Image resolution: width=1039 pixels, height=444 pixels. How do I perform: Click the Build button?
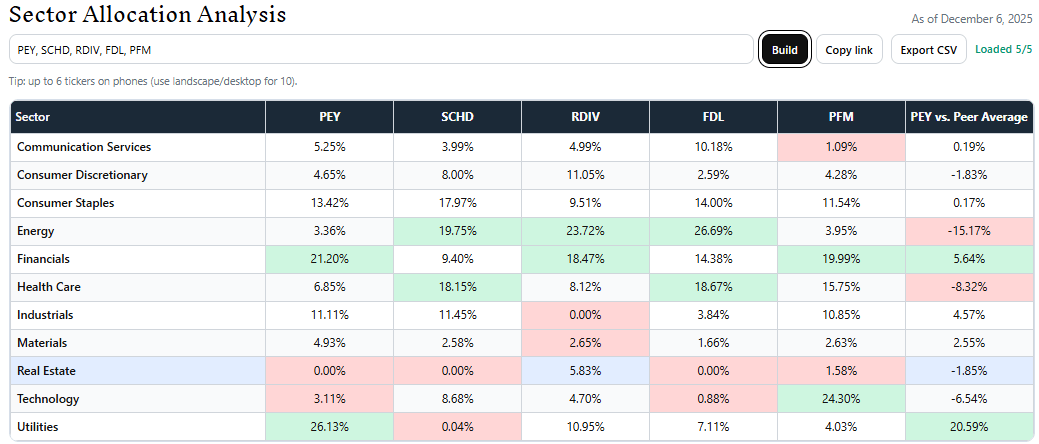785,50
